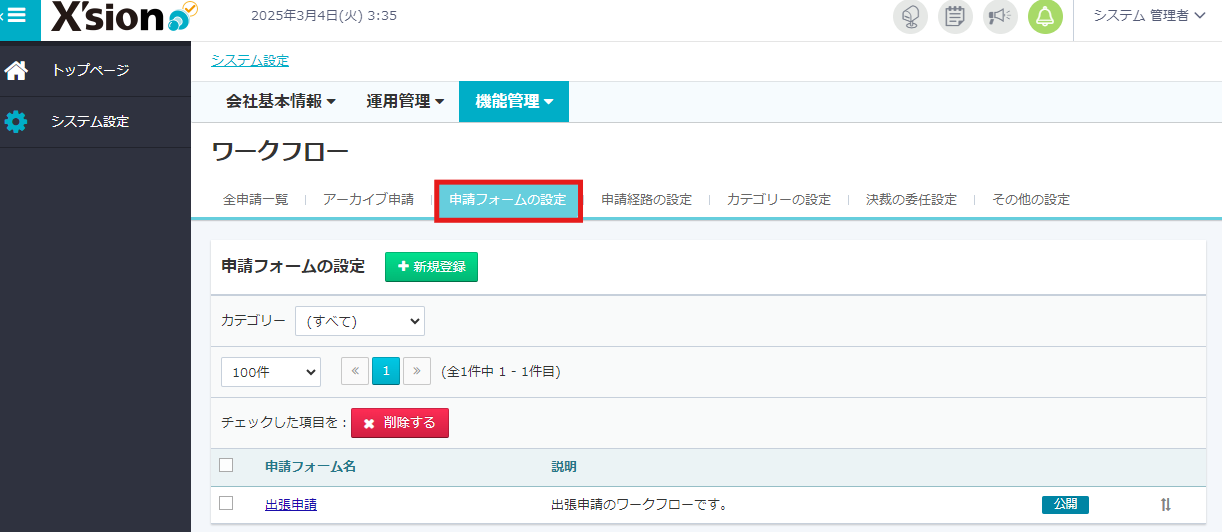Open the システム 管理者 user dropdown

tap(1149, 16)
